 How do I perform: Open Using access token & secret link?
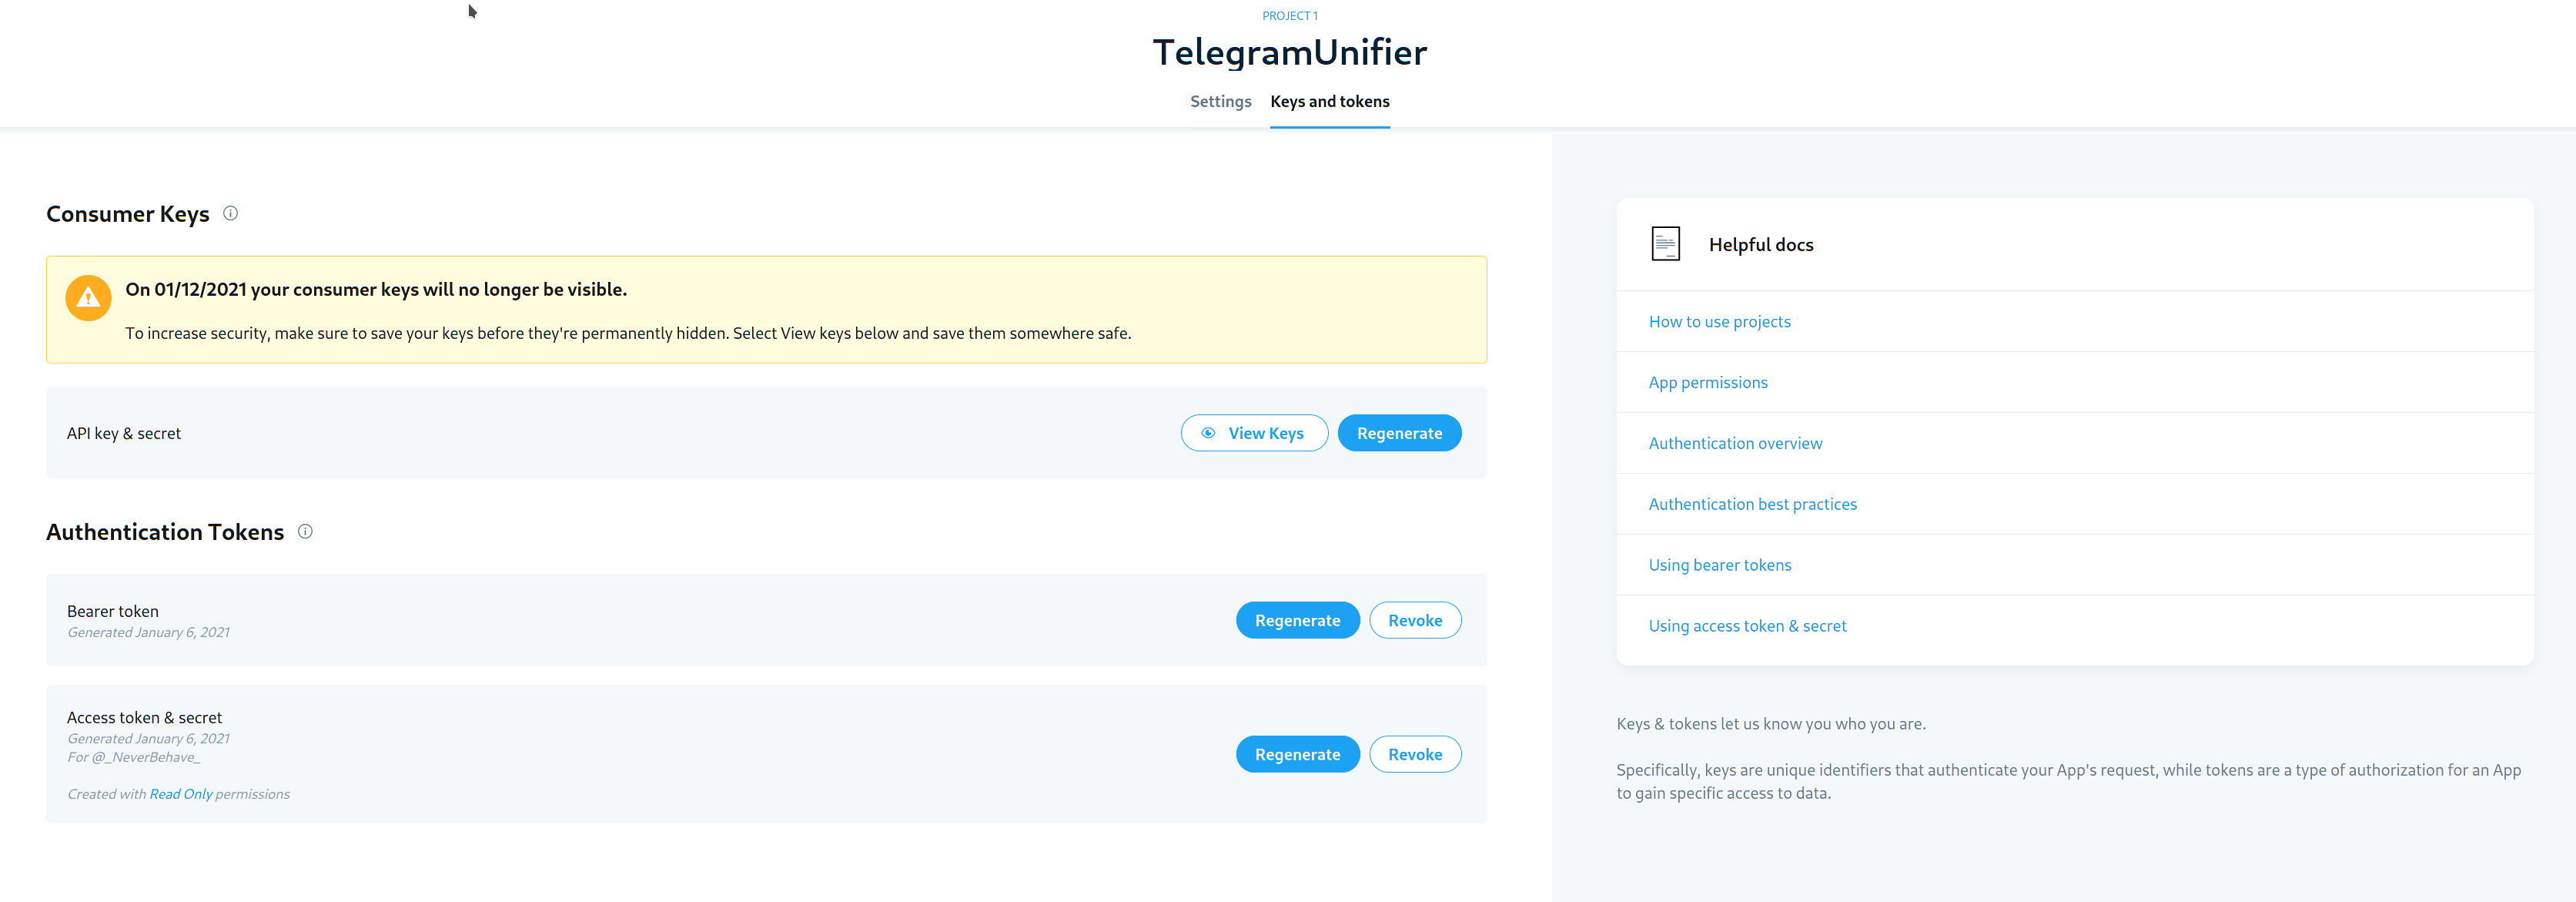[x=1747, y=626]
